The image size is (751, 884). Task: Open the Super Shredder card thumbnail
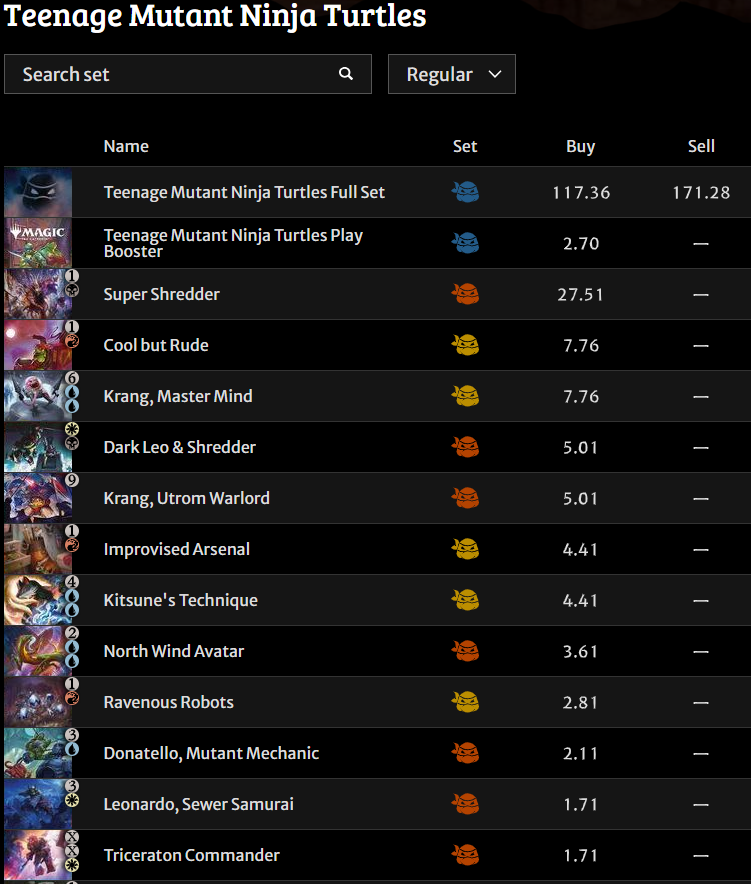[38, 294]
